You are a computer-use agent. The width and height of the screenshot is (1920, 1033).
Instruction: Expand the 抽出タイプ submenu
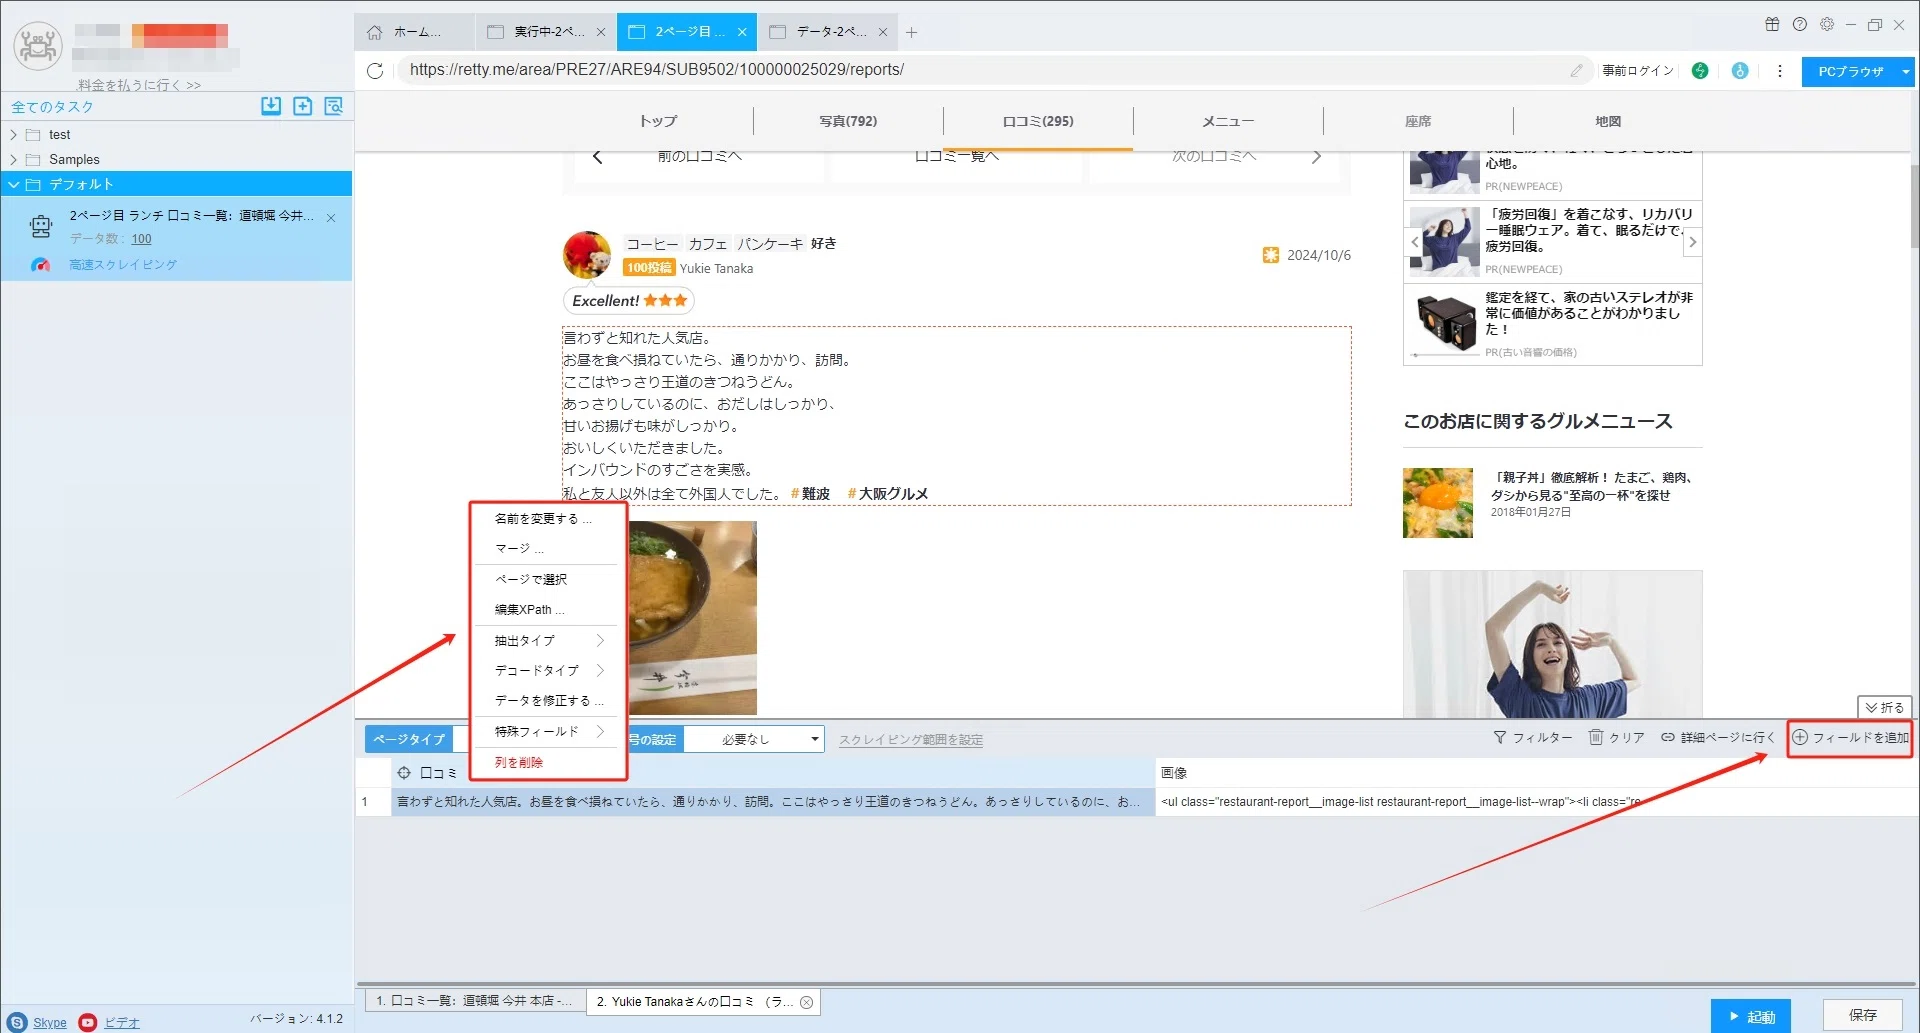[548, 640]
